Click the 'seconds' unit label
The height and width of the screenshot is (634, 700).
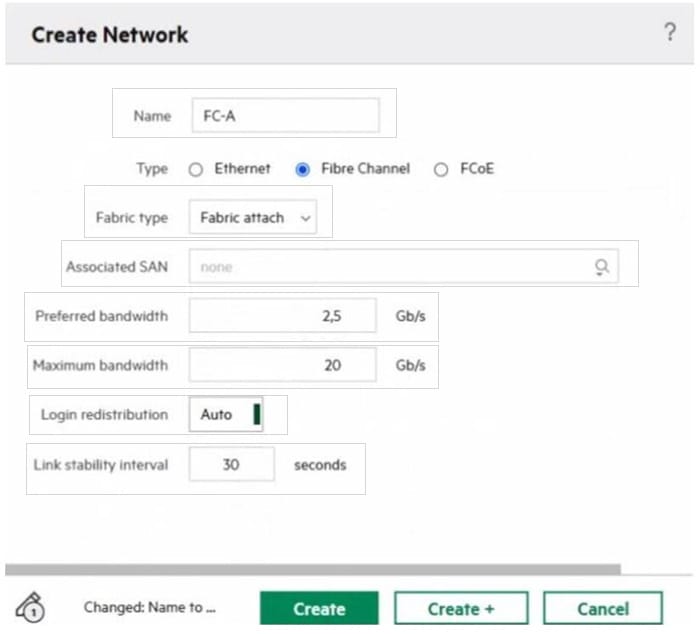tap(320, 465)
